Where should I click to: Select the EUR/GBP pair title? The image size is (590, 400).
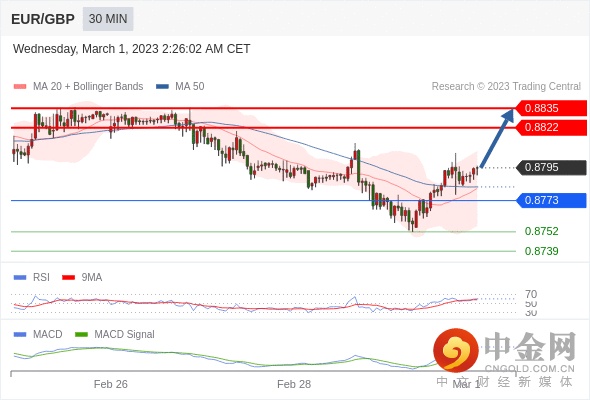click(x=43, y=19)
